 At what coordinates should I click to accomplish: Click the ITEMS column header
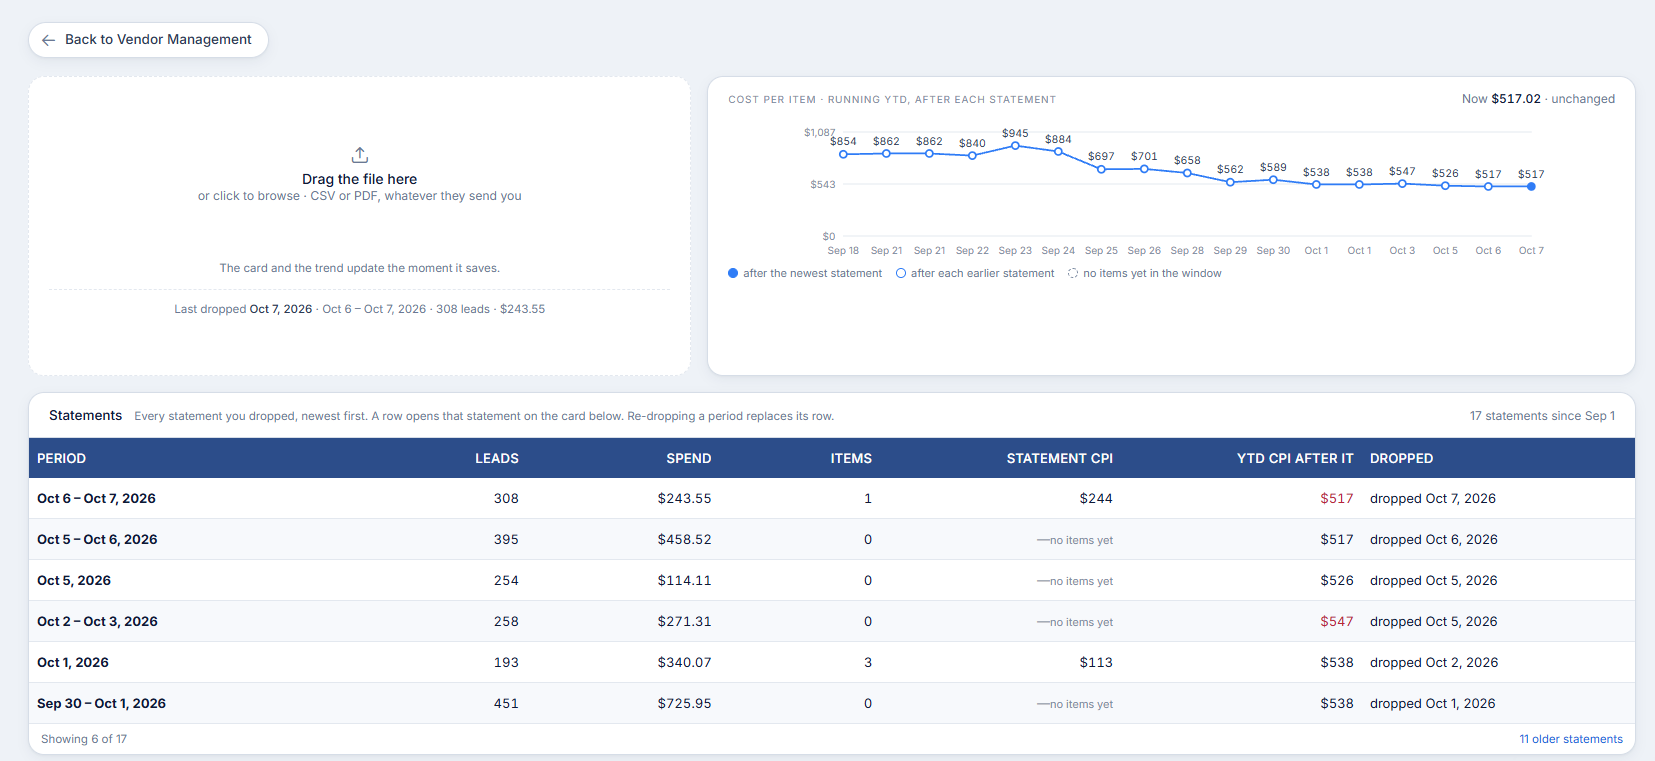[851, 458]
